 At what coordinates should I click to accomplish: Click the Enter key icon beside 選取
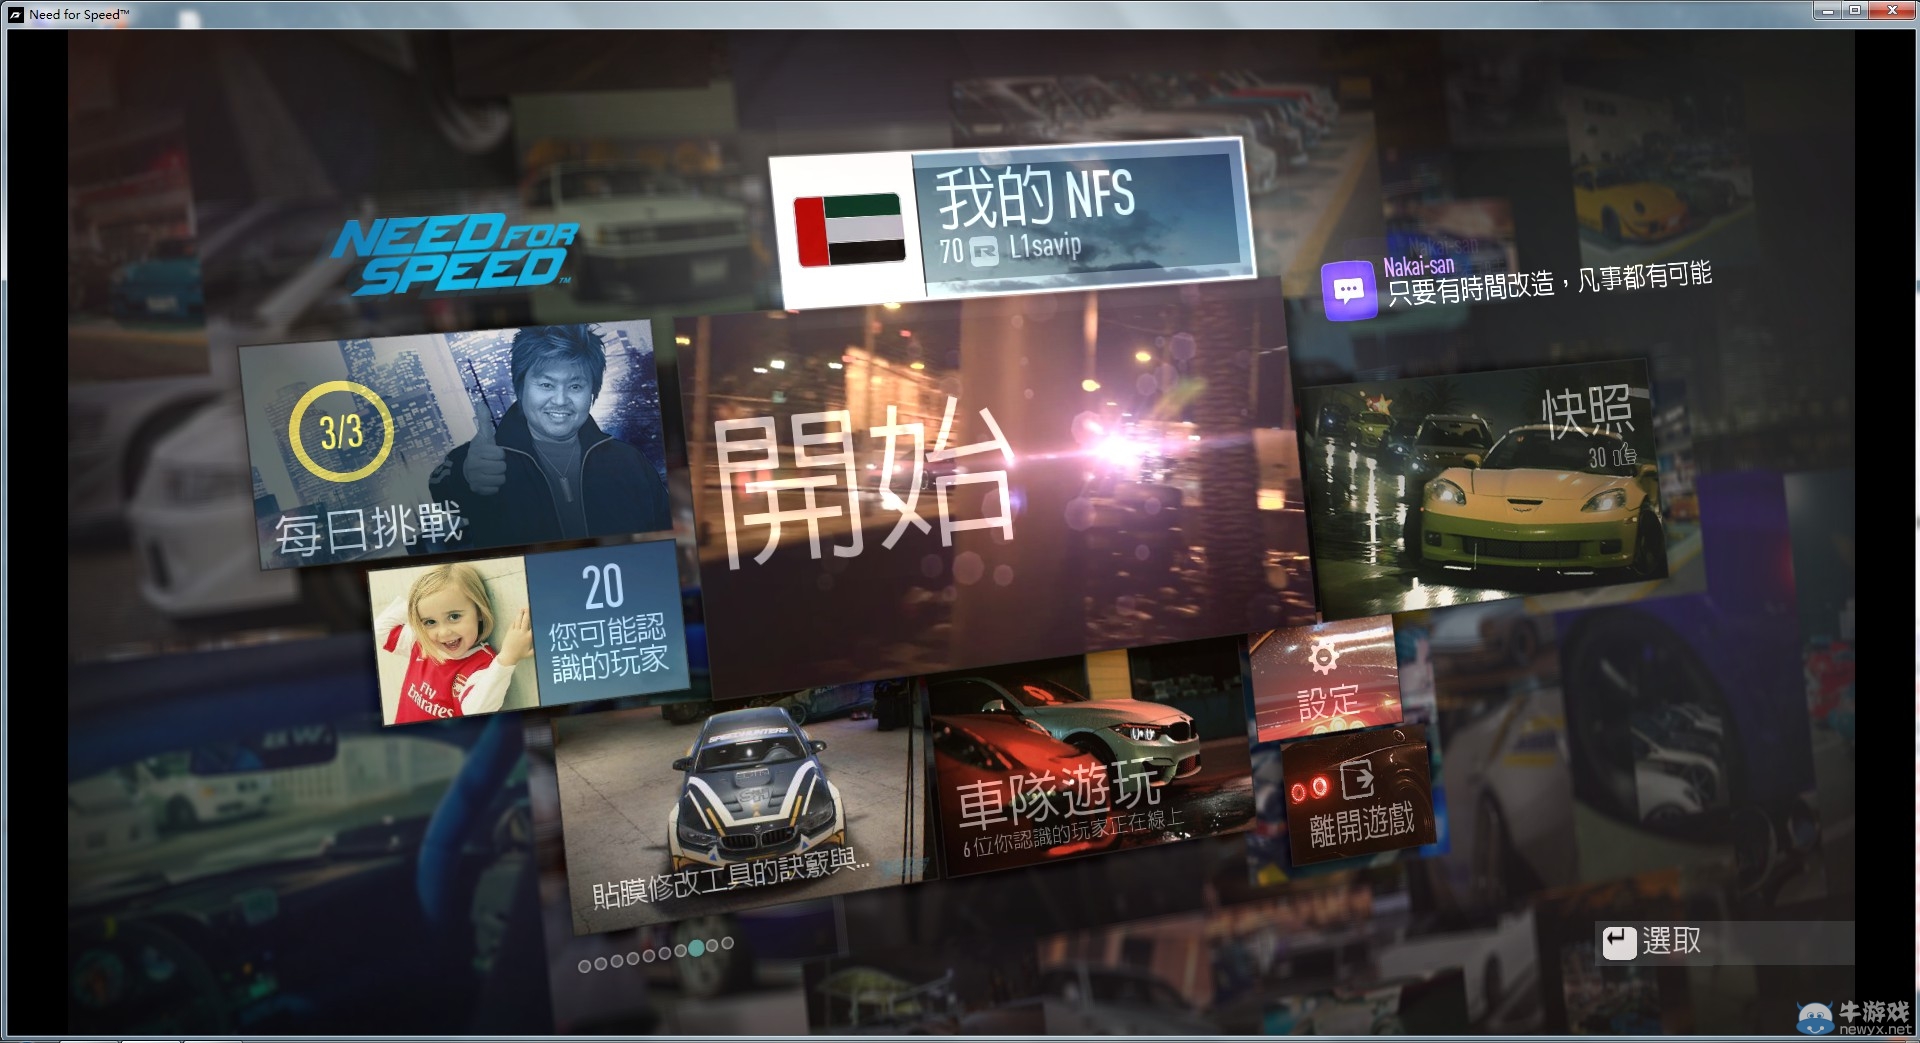point(1619,942)
